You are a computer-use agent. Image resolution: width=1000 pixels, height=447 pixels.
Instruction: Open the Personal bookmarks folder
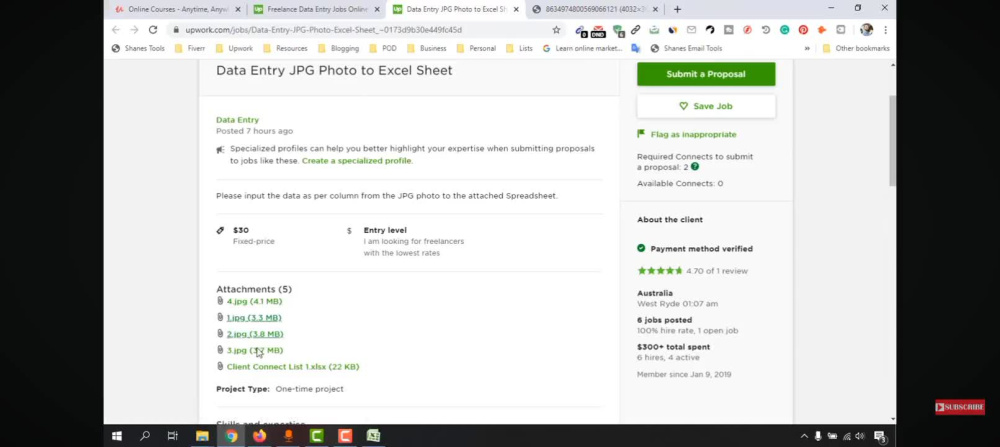[x=476, y=48]
